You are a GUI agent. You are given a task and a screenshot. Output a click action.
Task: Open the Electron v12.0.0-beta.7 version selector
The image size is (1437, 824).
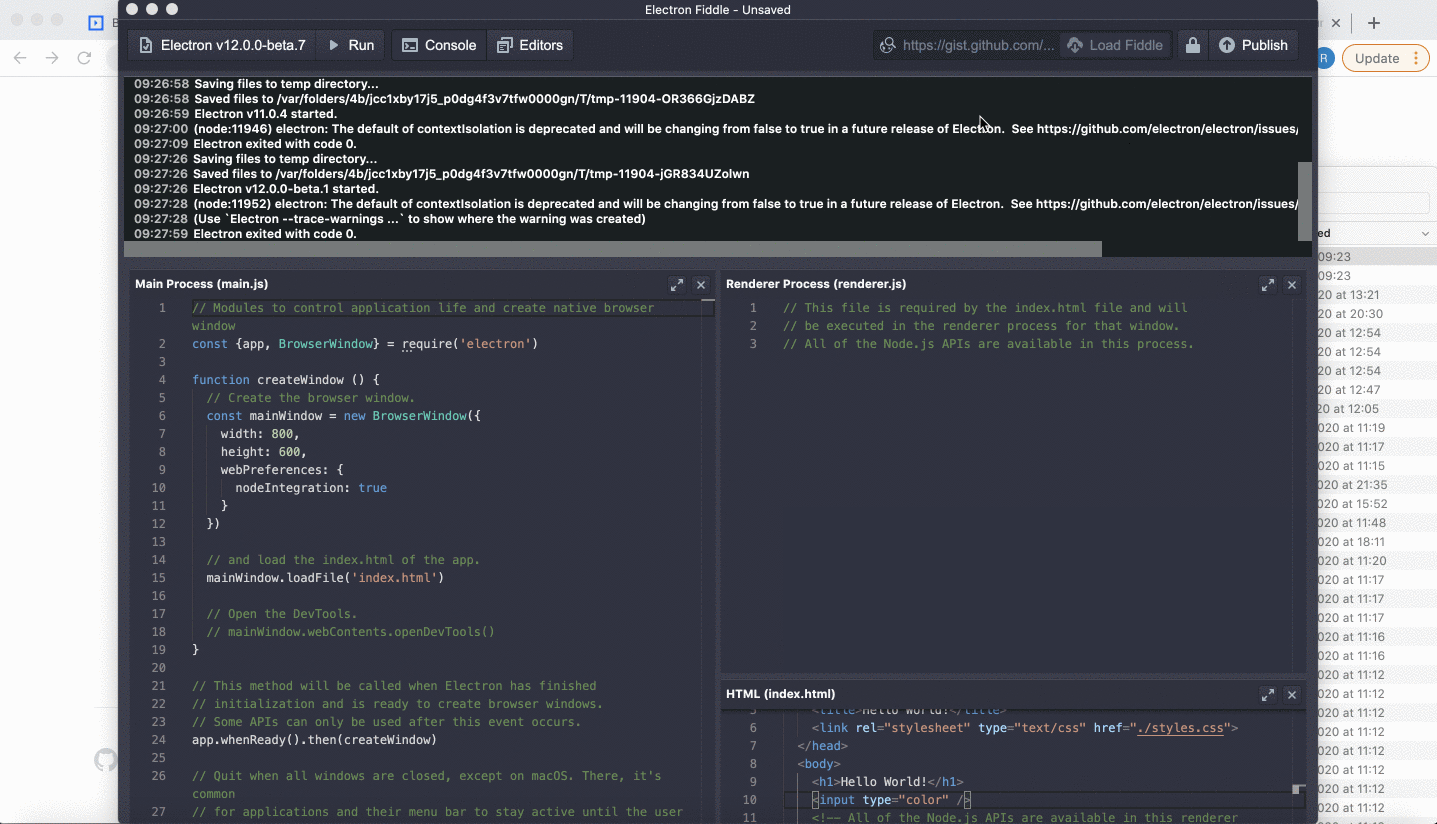[x=222, y=45]
